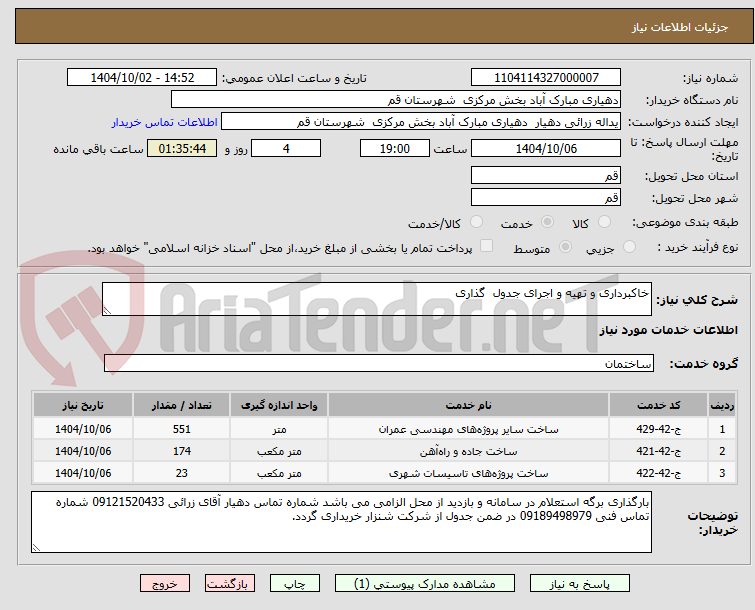The height and width of the screenshot is (610, 755).
Task: Click the announcement date field 1404/10/02 - 14:52
Action: point(142,78)
